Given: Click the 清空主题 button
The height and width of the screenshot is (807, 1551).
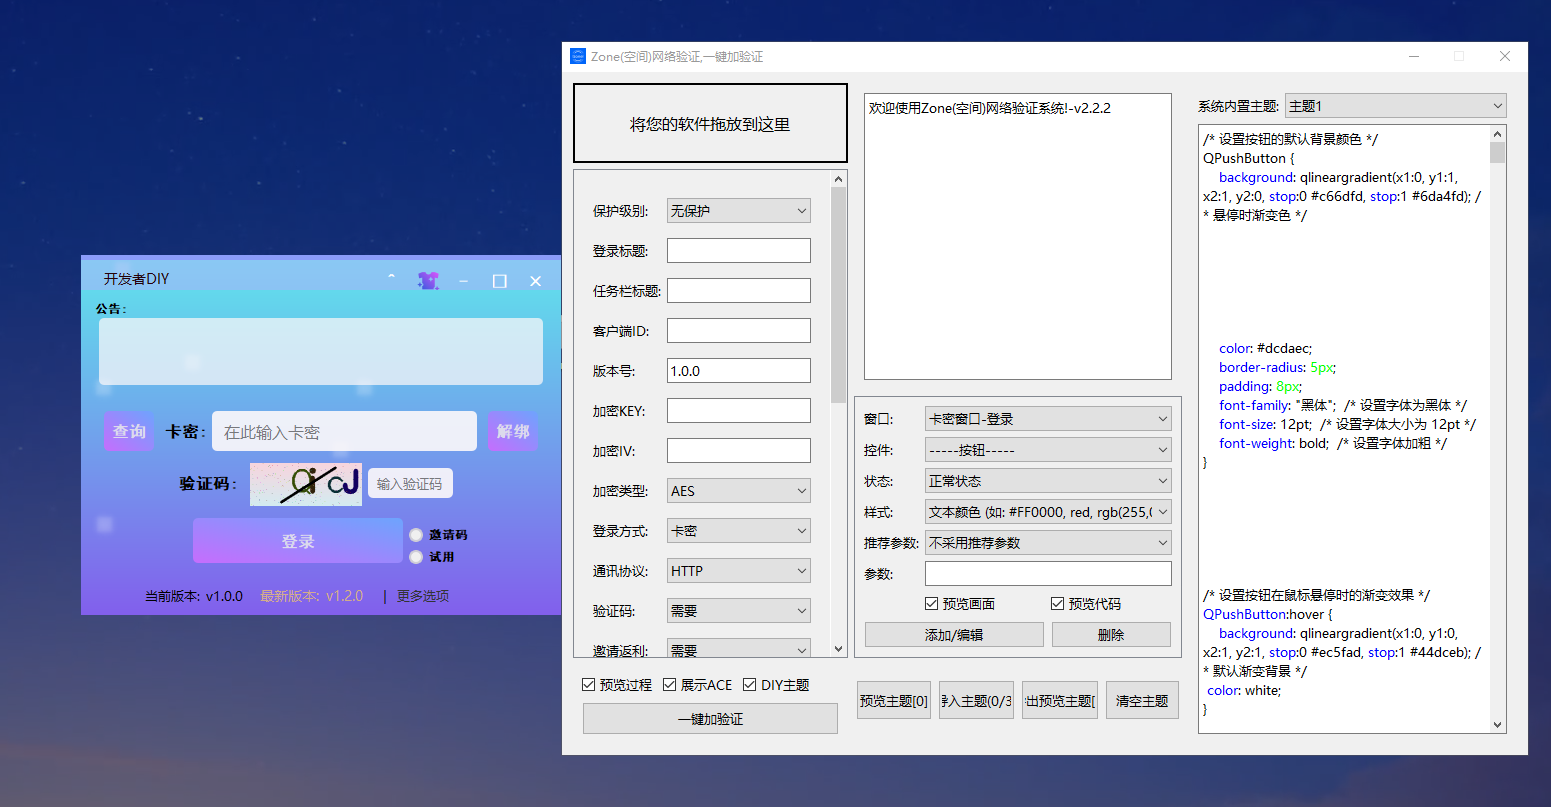Looking at the screenshot, I should (x=1142, y=701).
